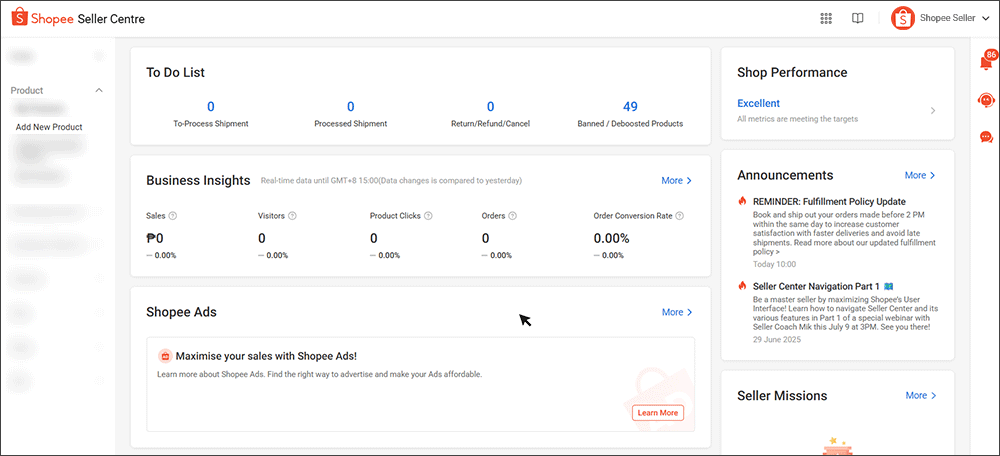Open Fulfillment Policy Update announcement

point(829,201)
